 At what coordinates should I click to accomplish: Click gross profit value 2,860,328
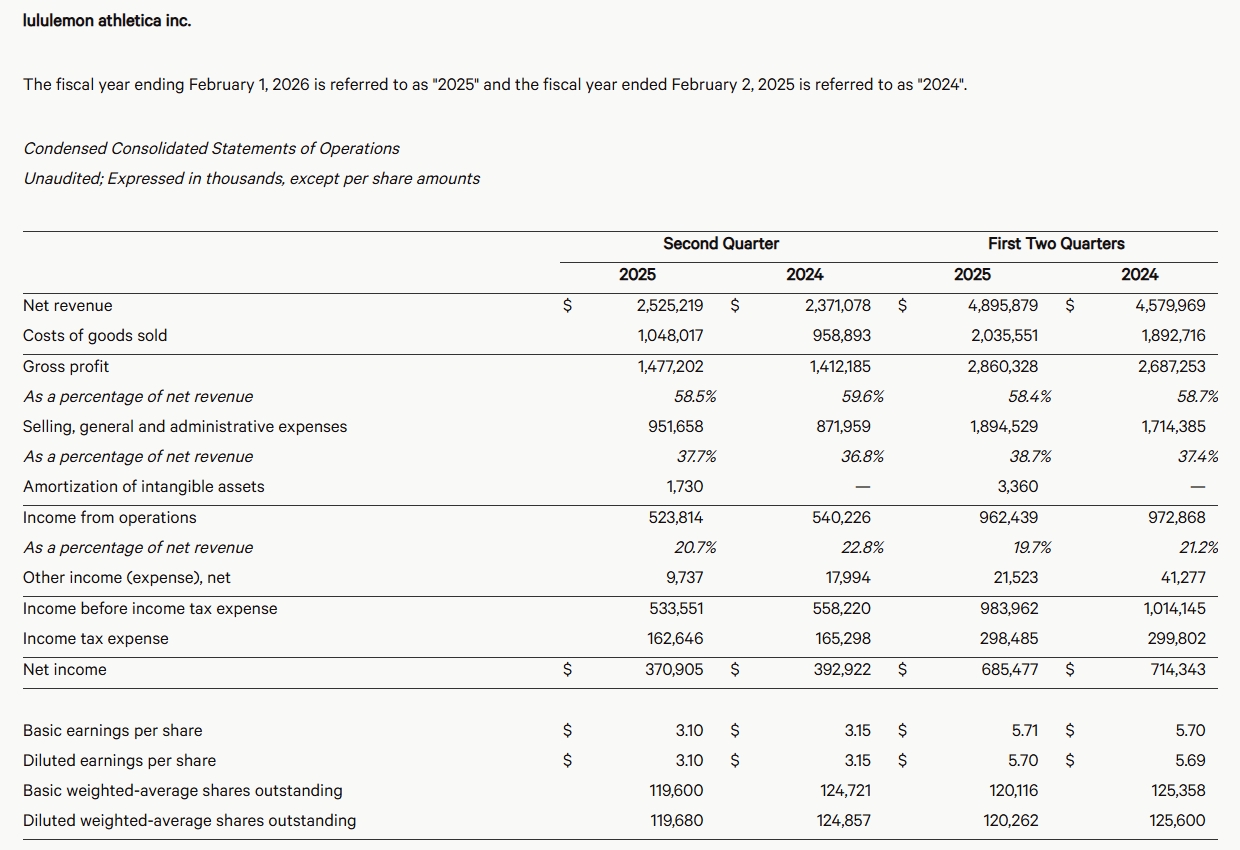1003,367
